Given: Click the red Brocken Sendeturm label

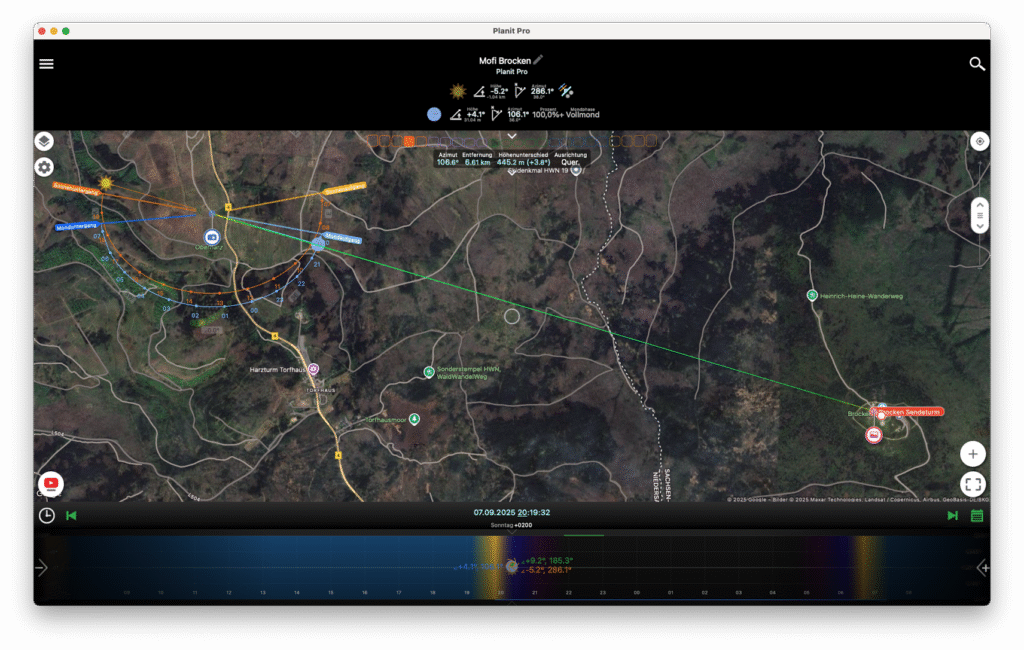Looking at the screenshot, I should pos(909,412).
